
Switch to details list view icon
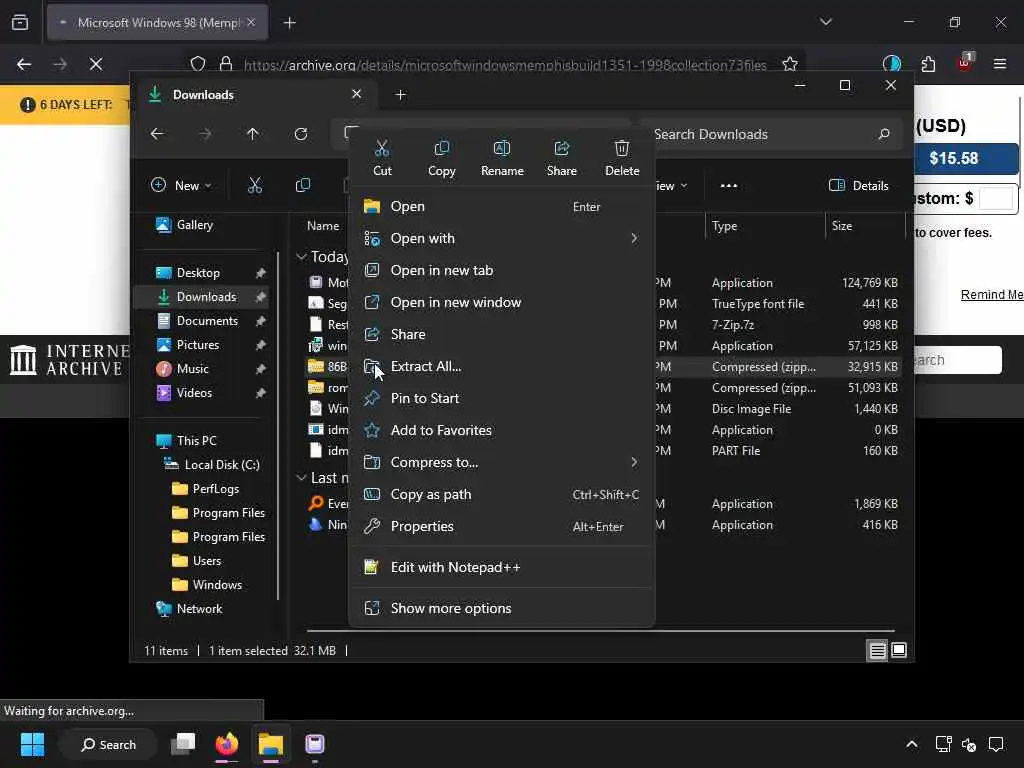click(877, 650)
